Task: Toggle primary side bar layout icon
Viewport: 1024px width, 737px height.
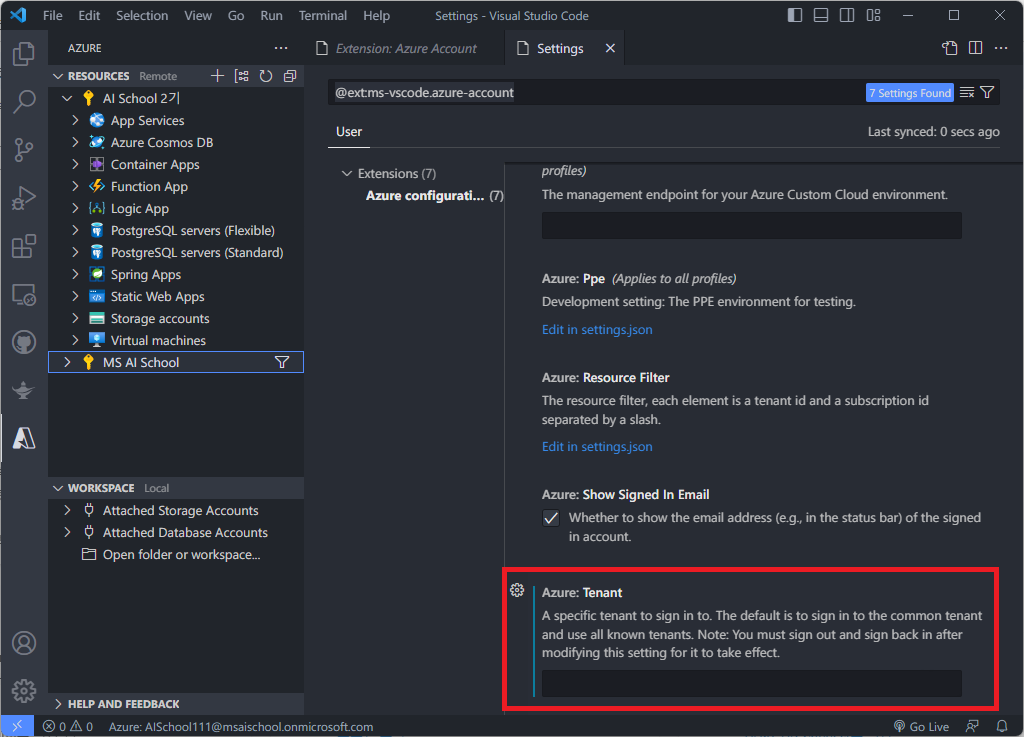Action: tap(795, 15)
